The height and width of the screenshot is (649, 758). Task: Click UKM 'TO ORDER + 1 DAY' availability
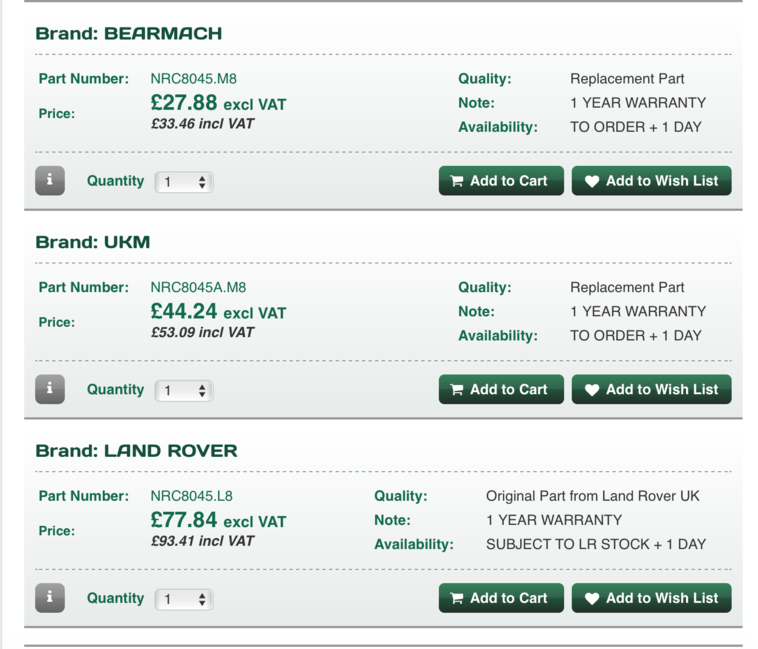point(636,336)
